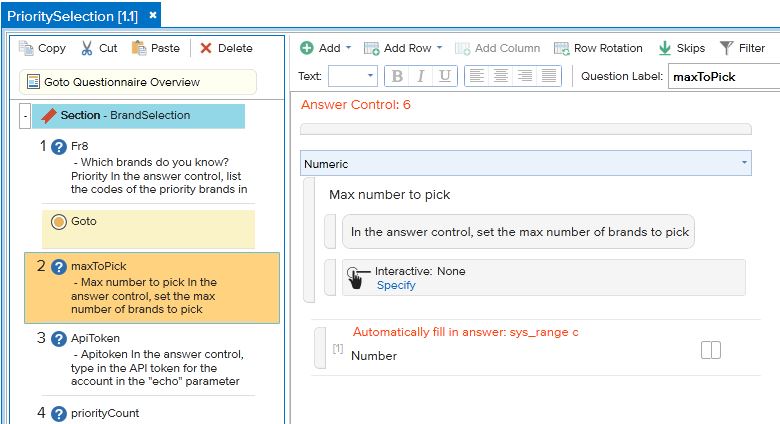Click the Interactive hand pointer icon
This screenshot has width=780, height=424.
click(355, 278)
